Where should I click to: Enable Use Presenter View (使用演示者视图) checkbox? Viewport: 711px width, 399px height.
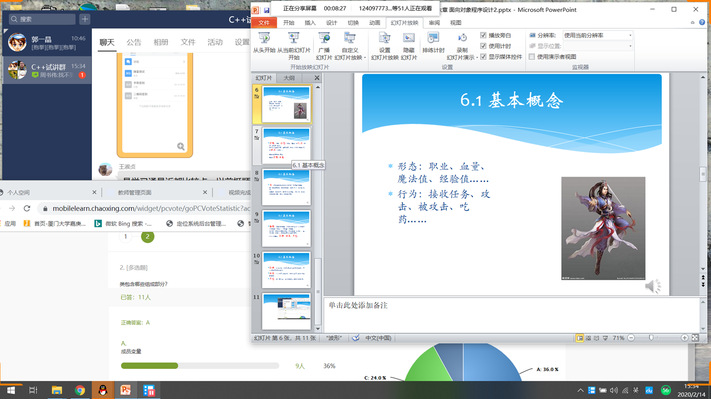532,57
